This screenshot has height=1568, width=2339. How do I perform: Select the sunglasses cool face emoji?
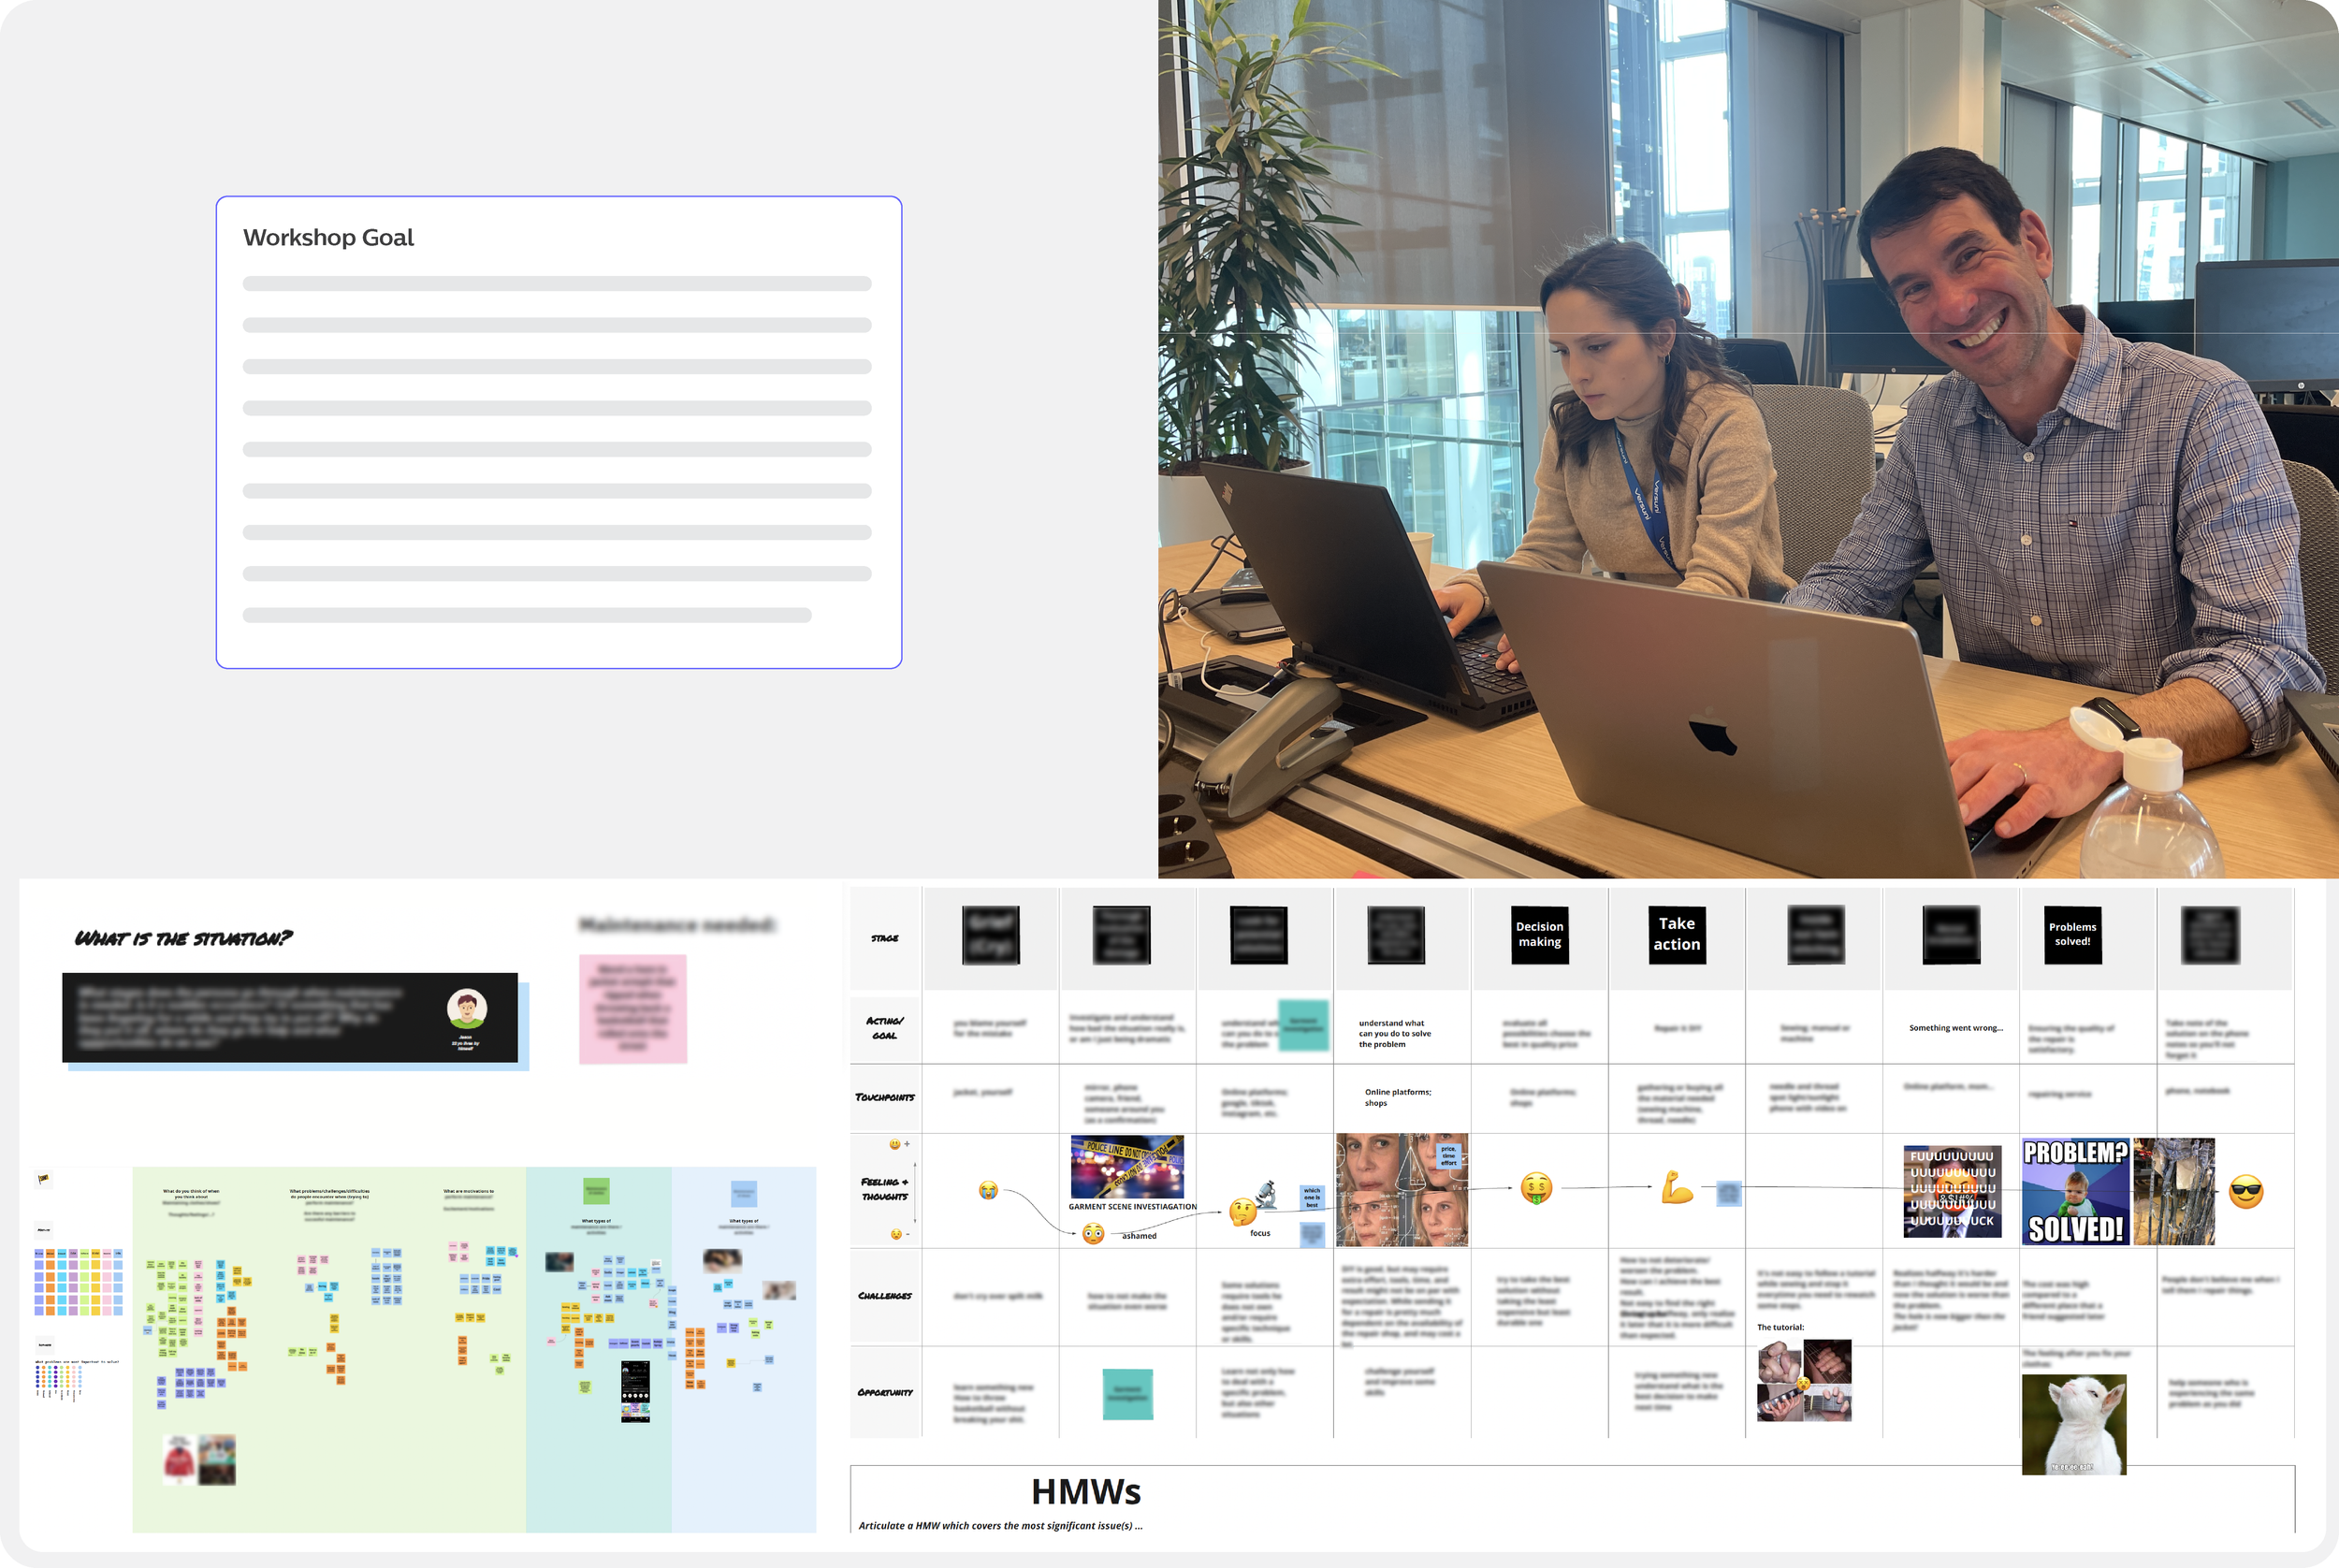pos(2246,1191)
